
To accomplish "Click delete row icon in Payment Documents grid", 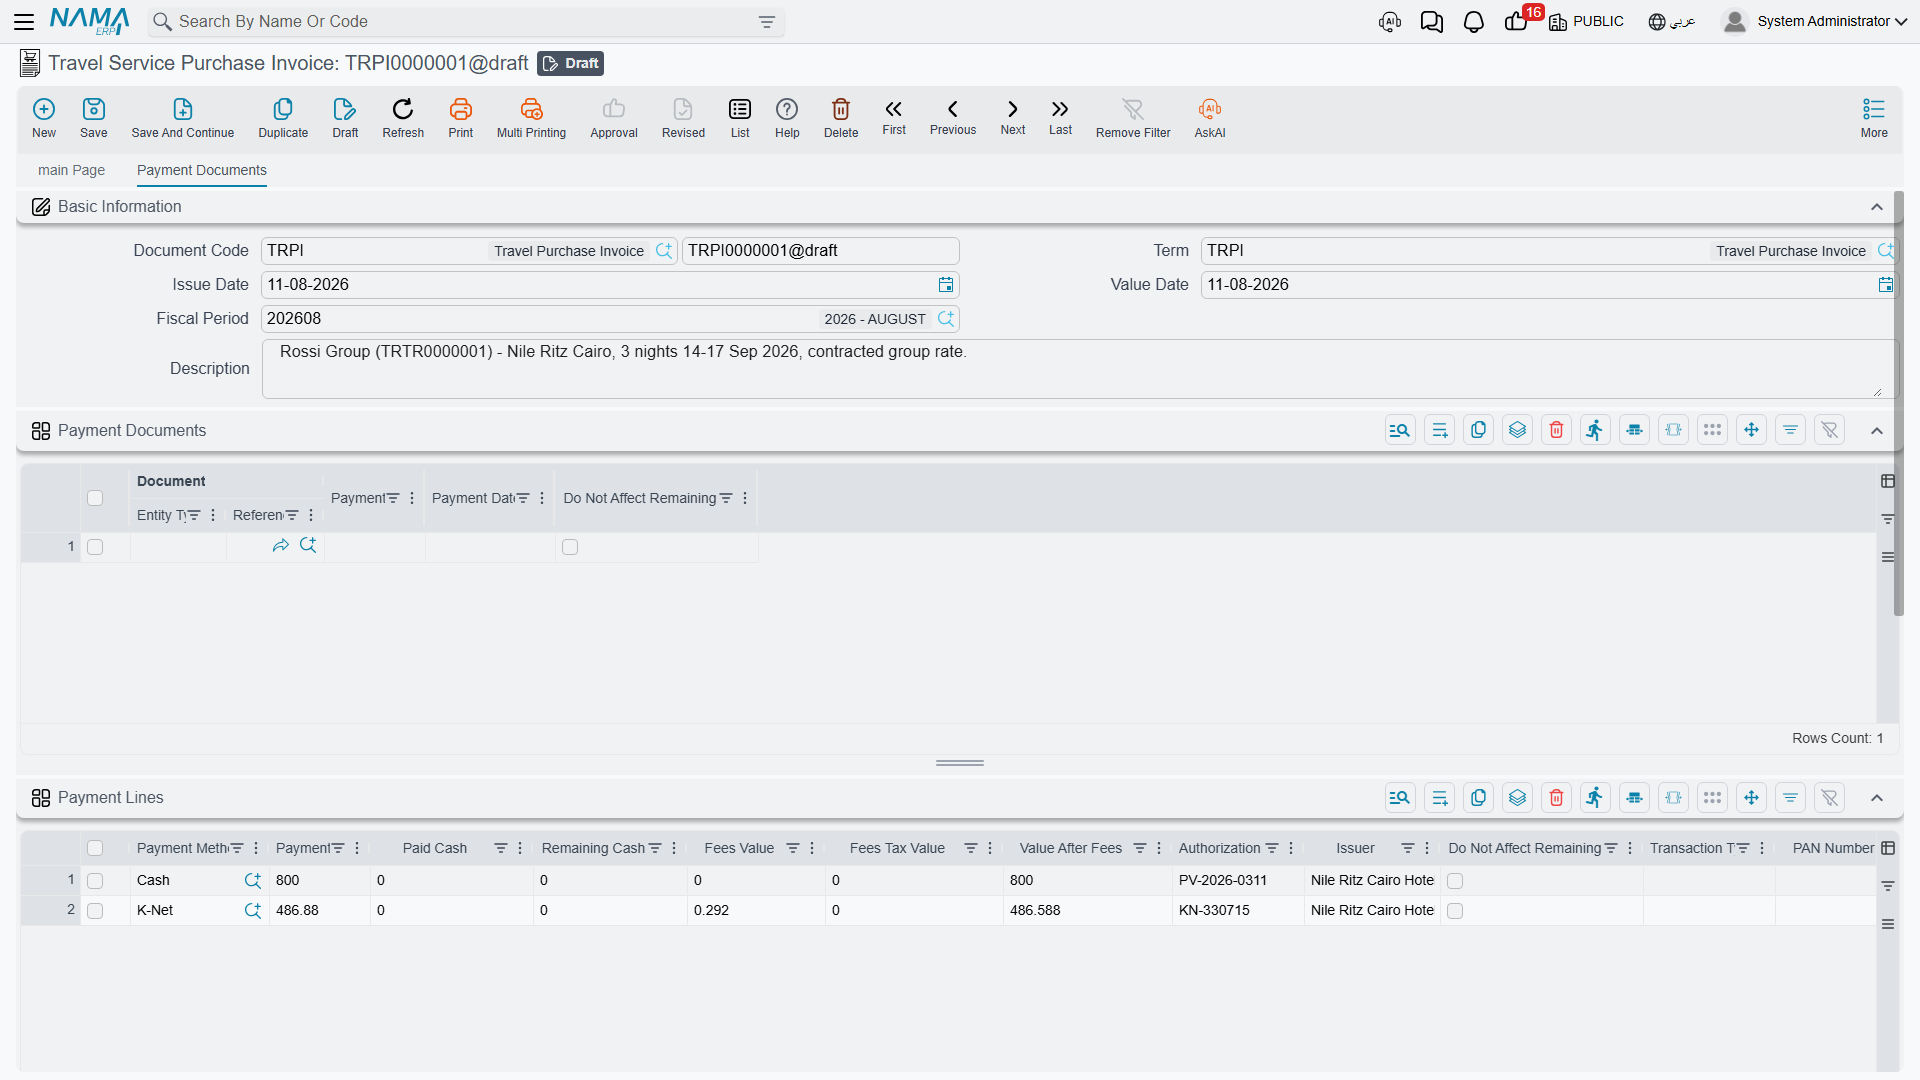I will (1556, 430).
